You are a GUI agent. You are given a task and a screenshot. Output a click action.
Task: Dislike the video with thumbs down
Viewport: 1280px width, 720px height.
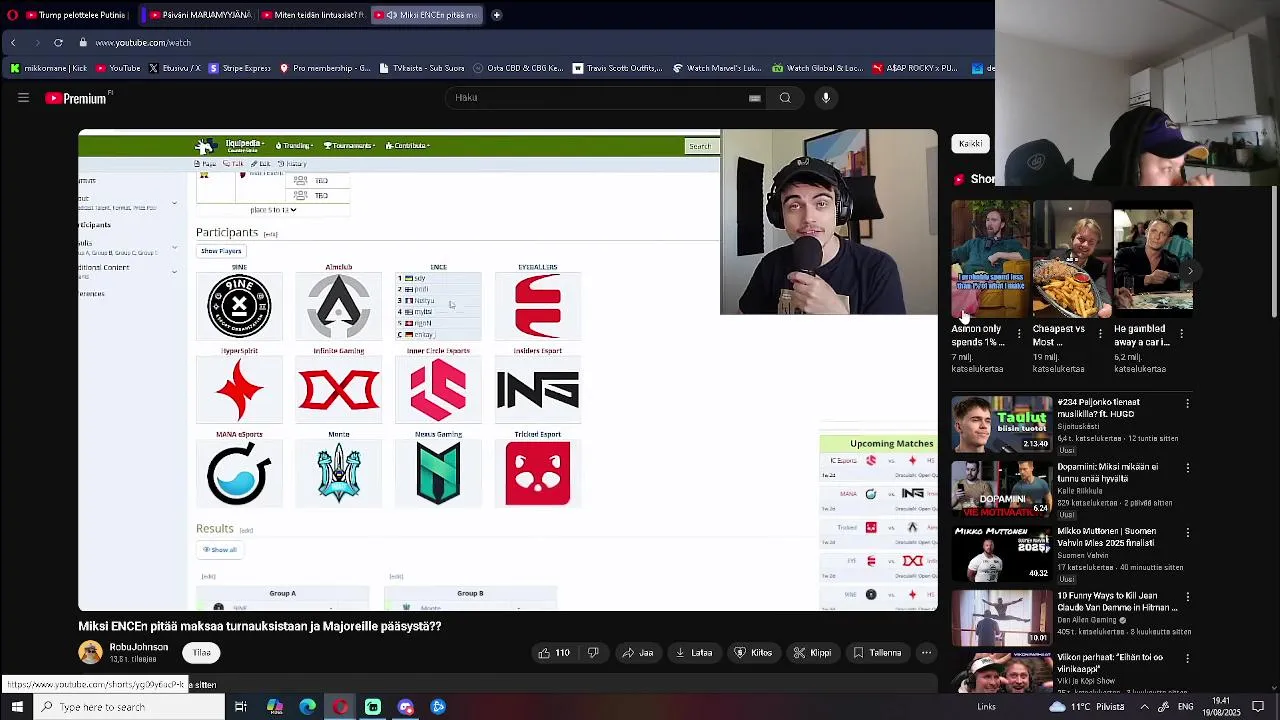tap(593, 653)
